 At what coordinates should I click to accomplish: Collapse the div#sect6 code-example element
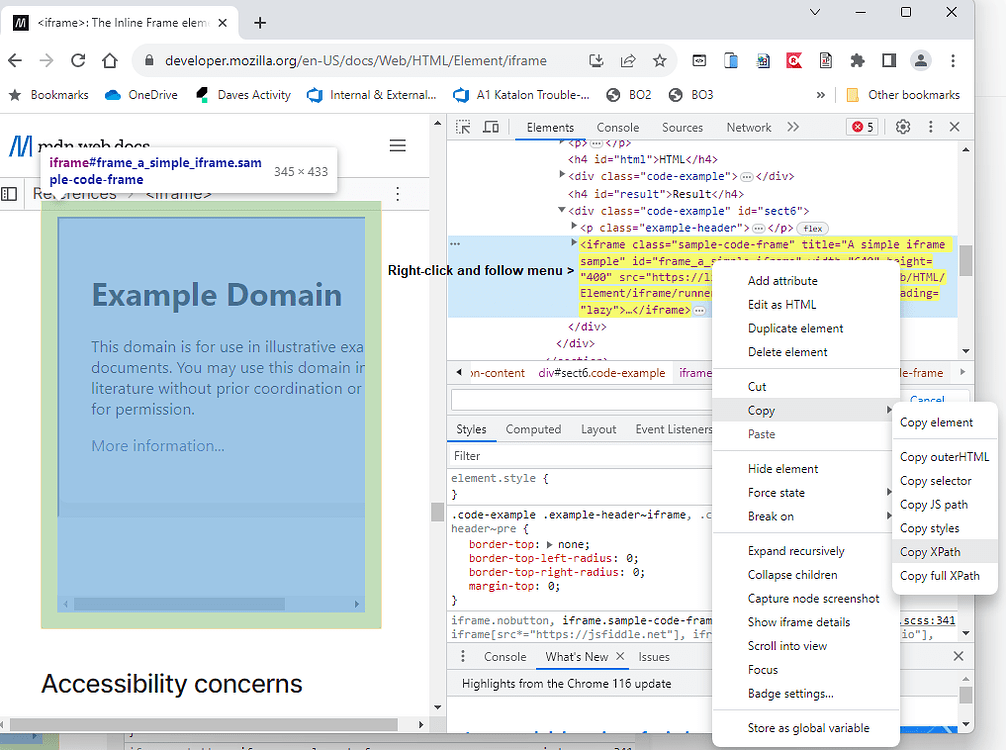pos(562,211)
